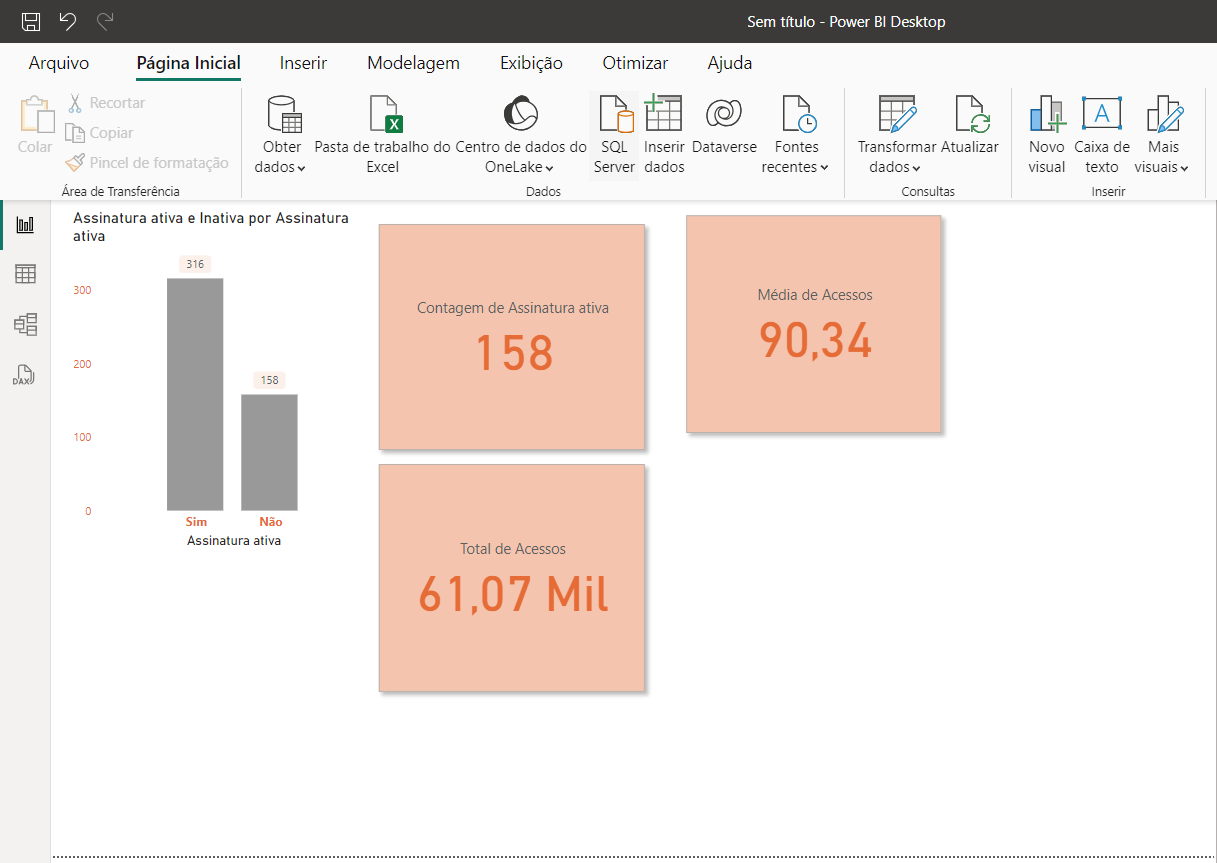The image size is (1217, 863).
Task: Open the Modelagem tab
Action: (414, 63)
